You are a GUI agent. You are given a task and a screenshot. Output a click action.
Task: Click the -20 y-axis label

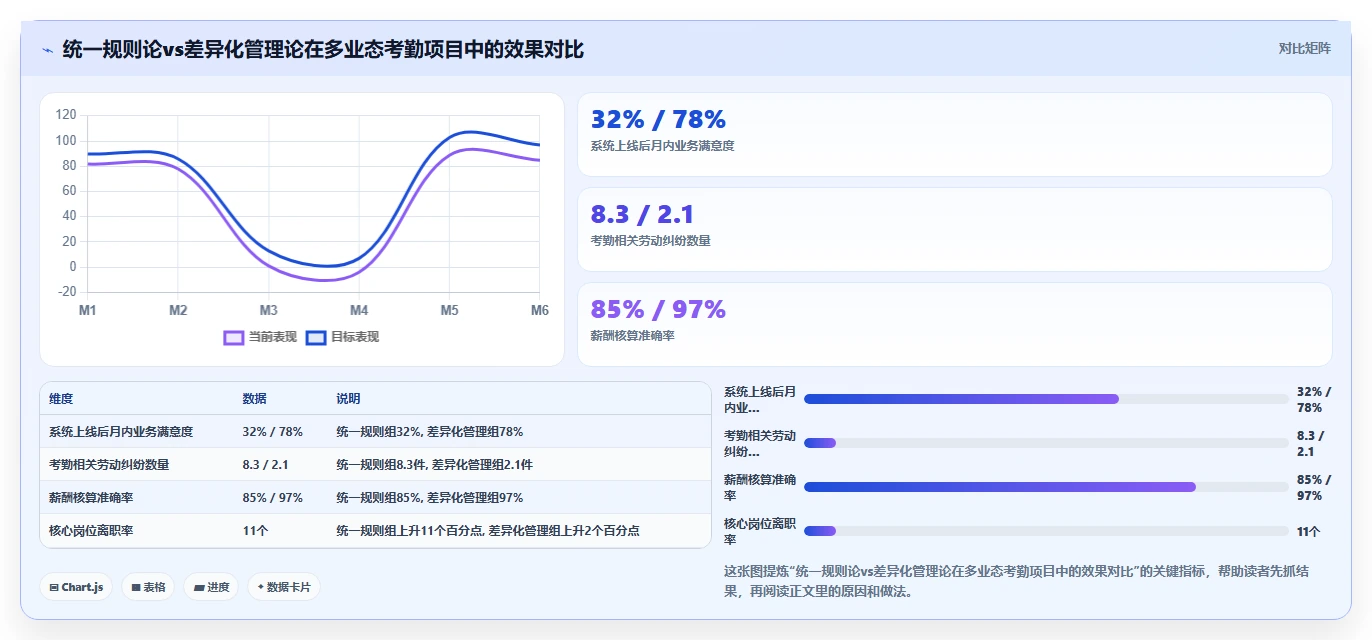tap(67, 292)
